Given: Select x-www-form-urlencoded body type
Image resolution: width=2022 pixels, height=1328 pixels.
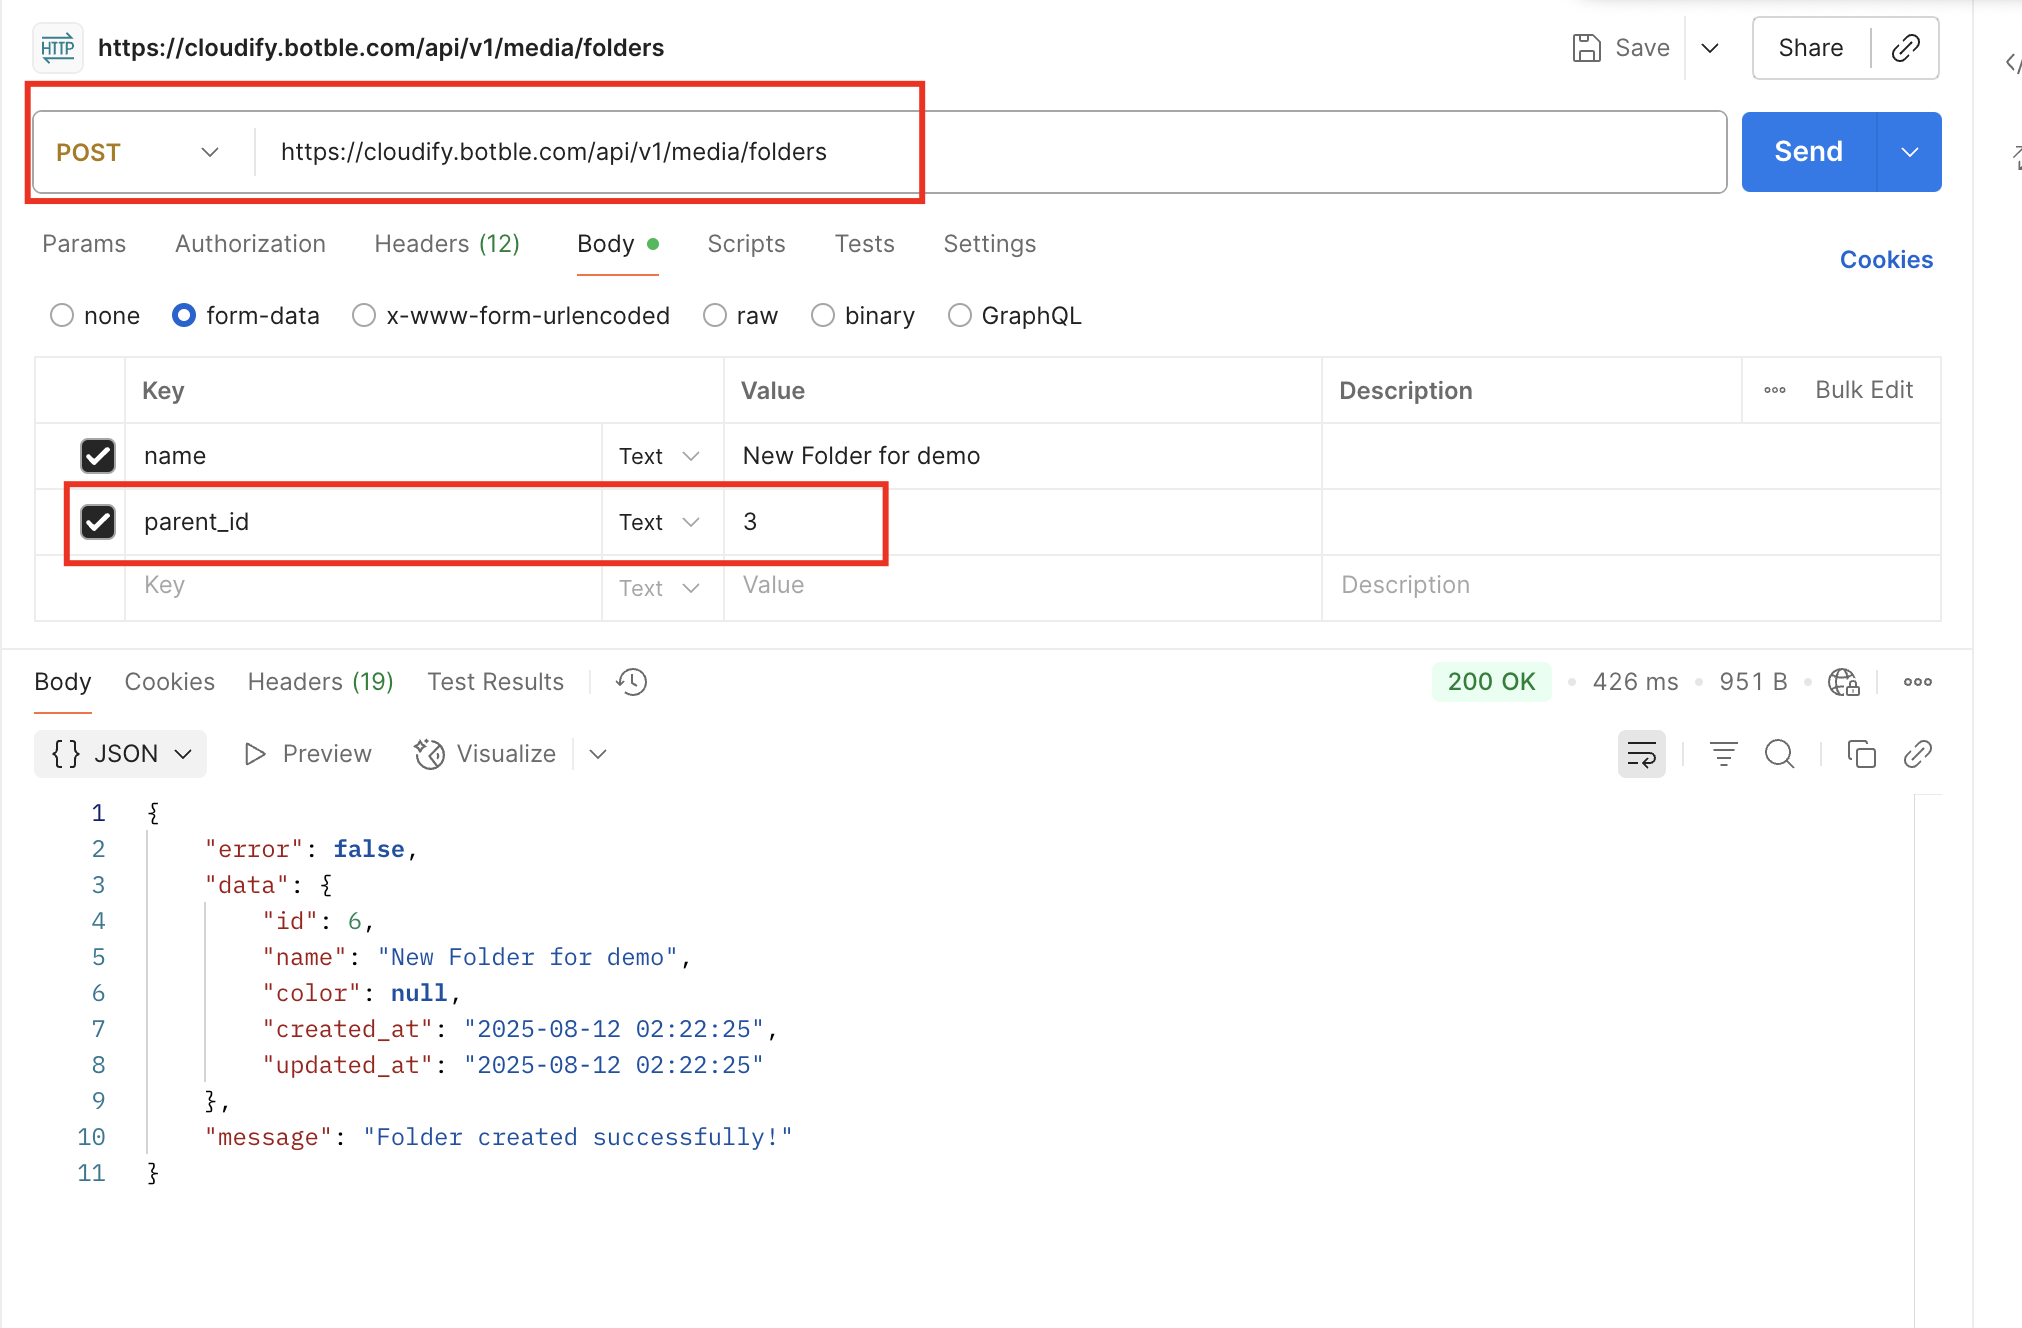Looking at the screenshot, I should [x=364, y=316].
